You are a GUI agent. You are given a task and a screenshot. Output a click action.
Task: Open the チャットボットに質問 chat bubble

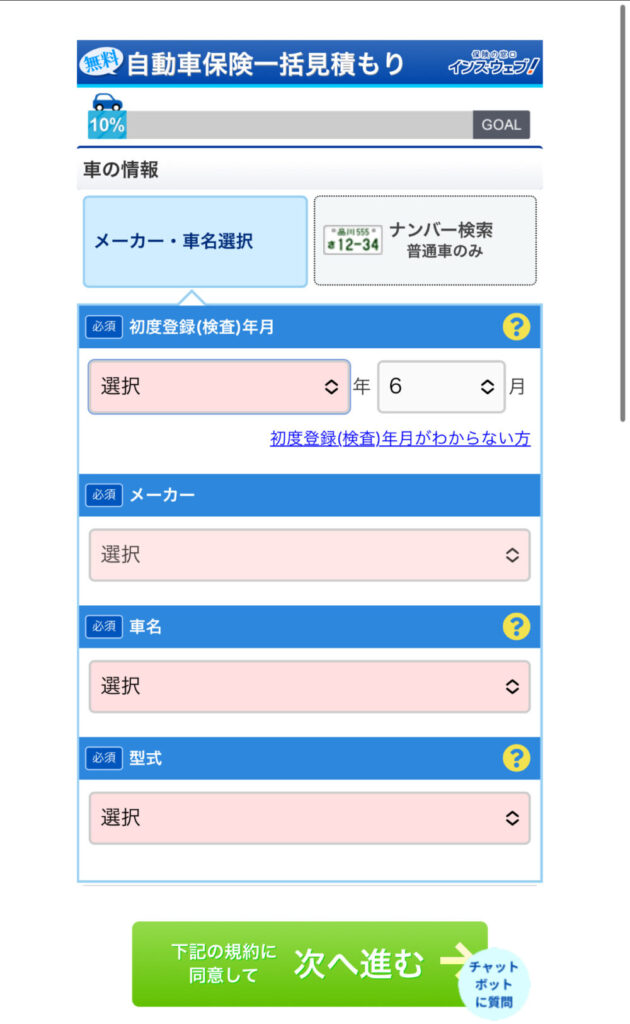click(x=494, y=984)
